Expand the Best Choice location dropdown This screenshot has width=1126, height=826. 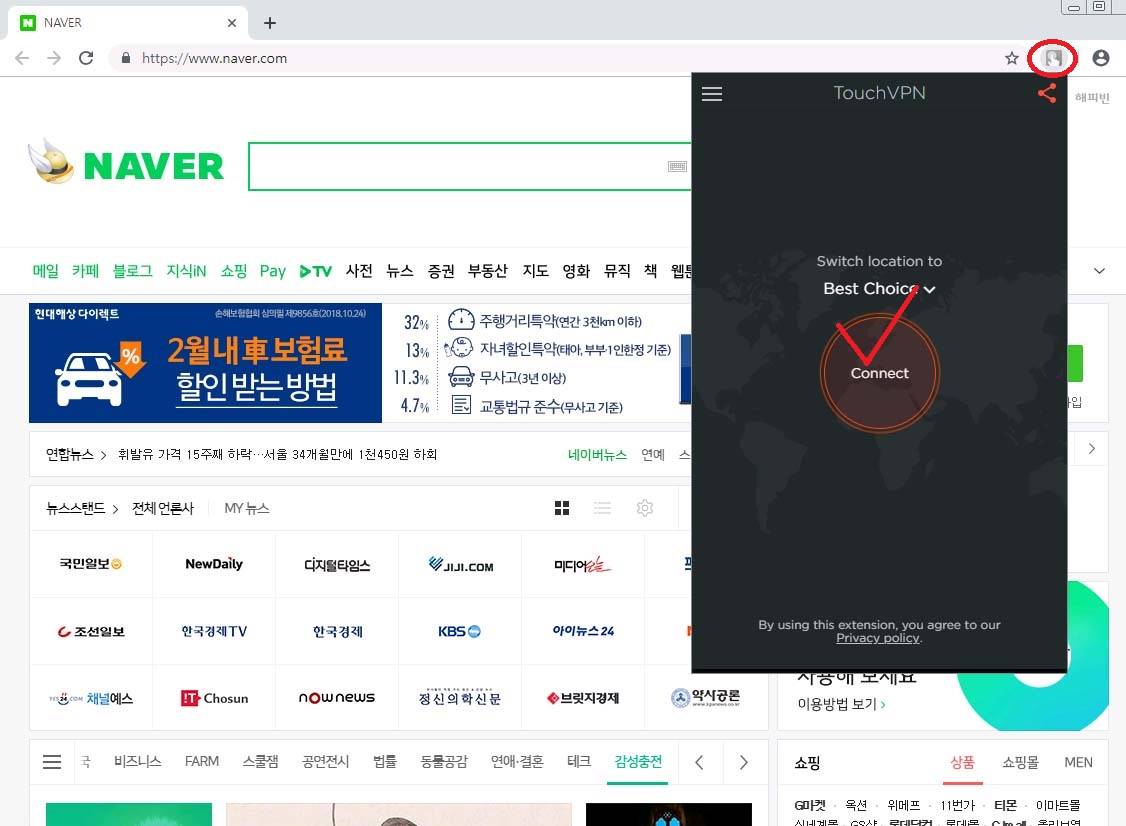(879, 289)
